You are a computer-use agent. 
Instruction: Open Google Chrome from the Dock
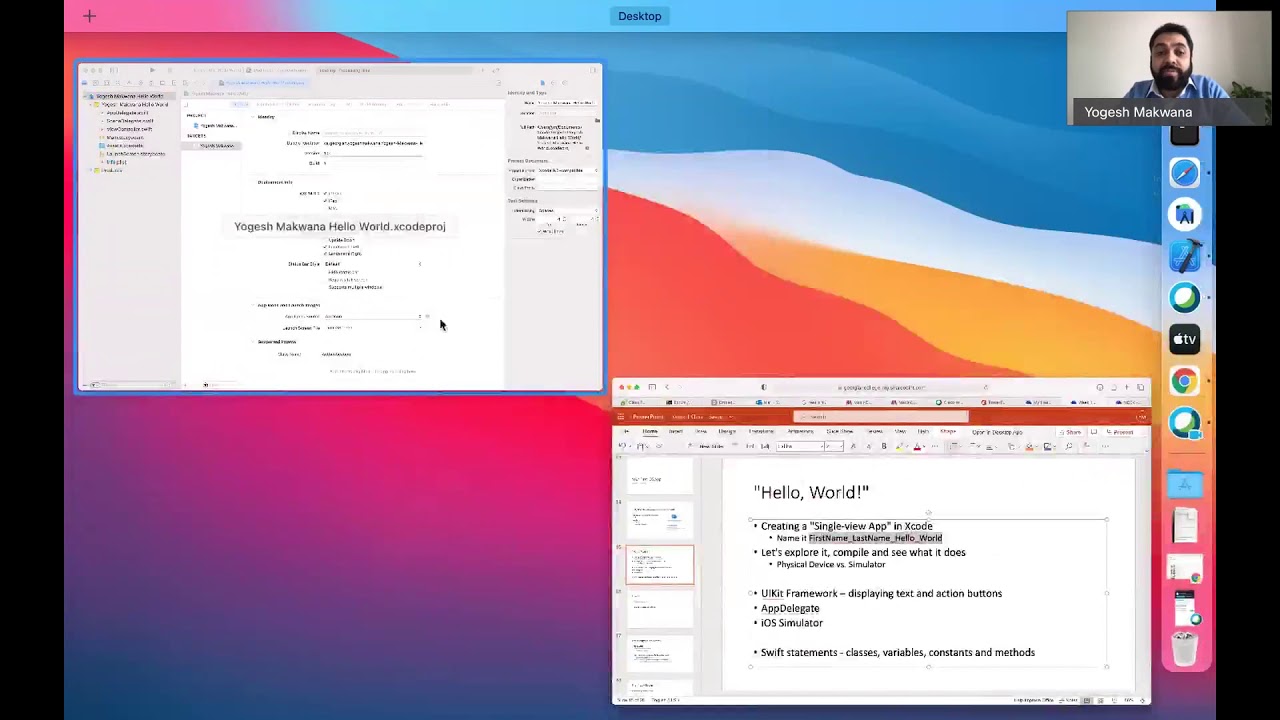1185,381
